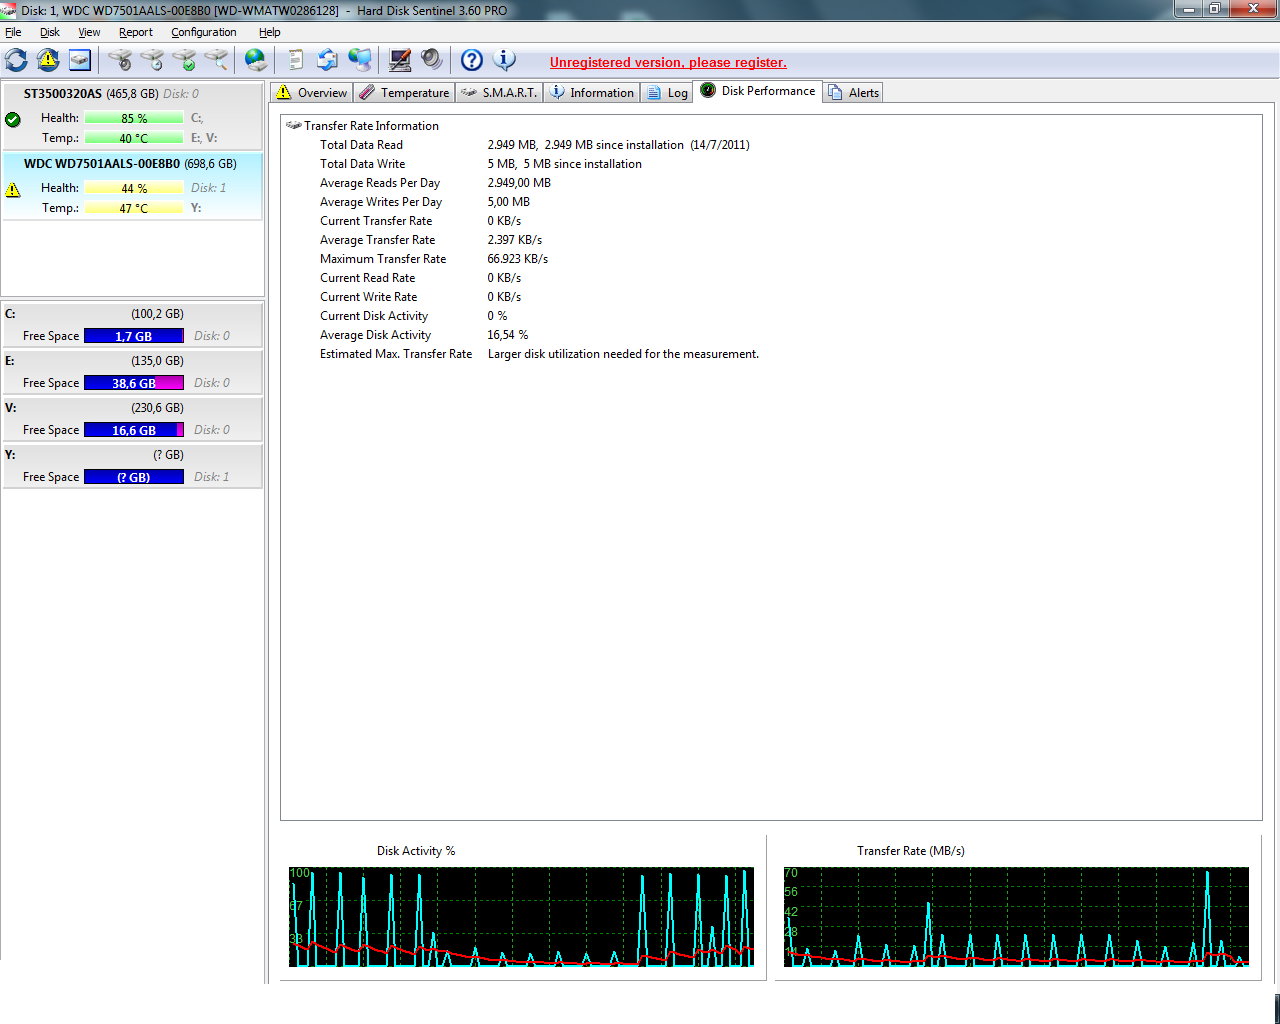The width and height of the screenshot is (1280, 1024).
Task: Click the globe over disk toolbar icon
Action: click(x=256, y=60)
